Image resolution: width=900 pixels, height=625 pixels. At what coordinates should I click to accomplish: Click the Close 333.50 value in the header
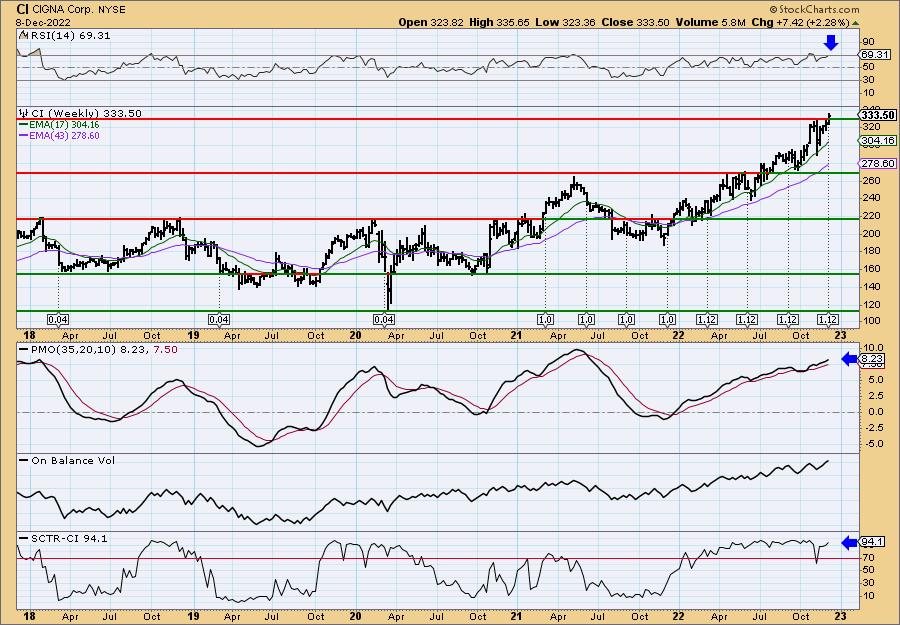coord(635,22)
